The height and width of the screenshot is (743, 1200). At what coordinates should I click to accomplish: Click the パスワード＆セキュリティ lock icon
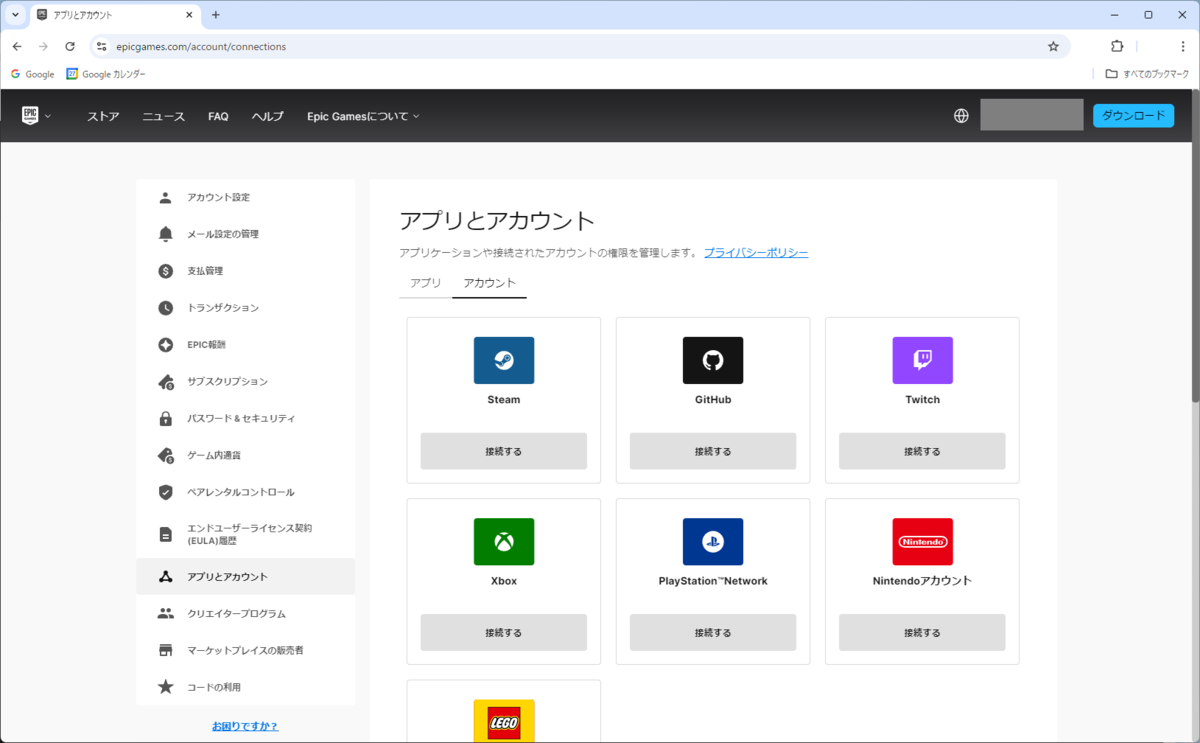166,418
